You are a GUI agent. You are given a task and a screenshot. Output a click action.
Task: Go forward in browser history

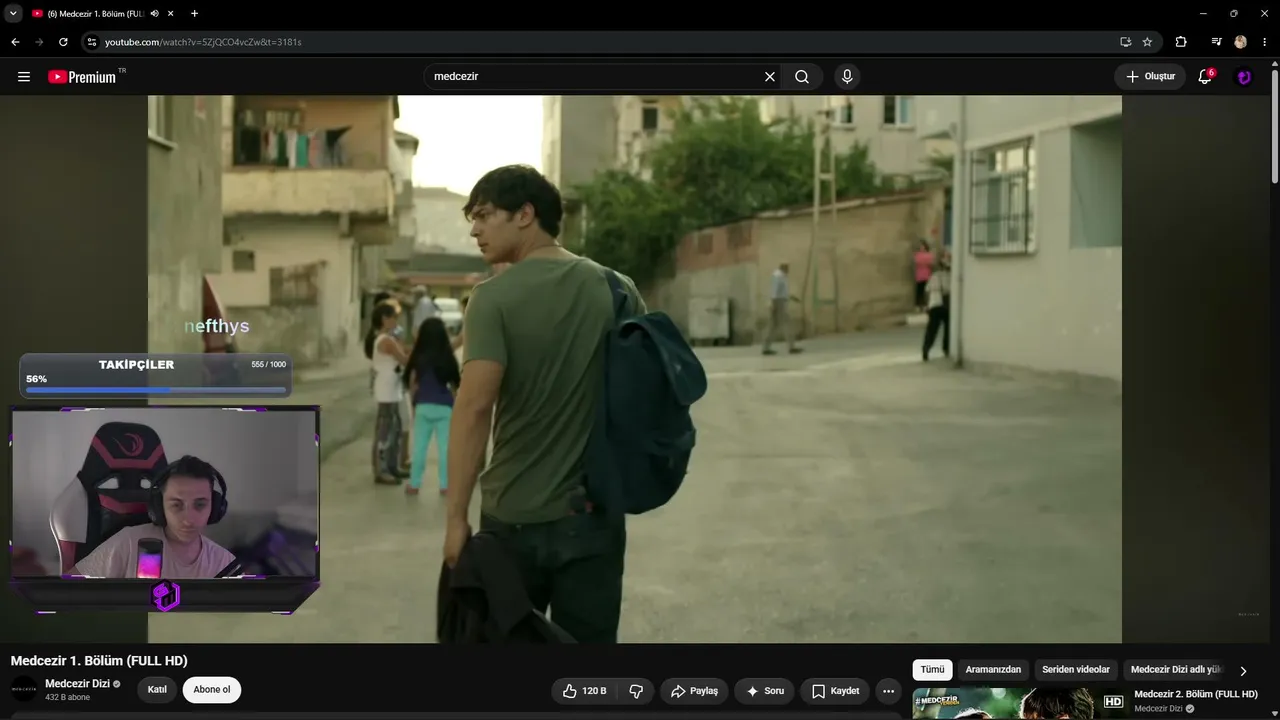tap(39, 42)
